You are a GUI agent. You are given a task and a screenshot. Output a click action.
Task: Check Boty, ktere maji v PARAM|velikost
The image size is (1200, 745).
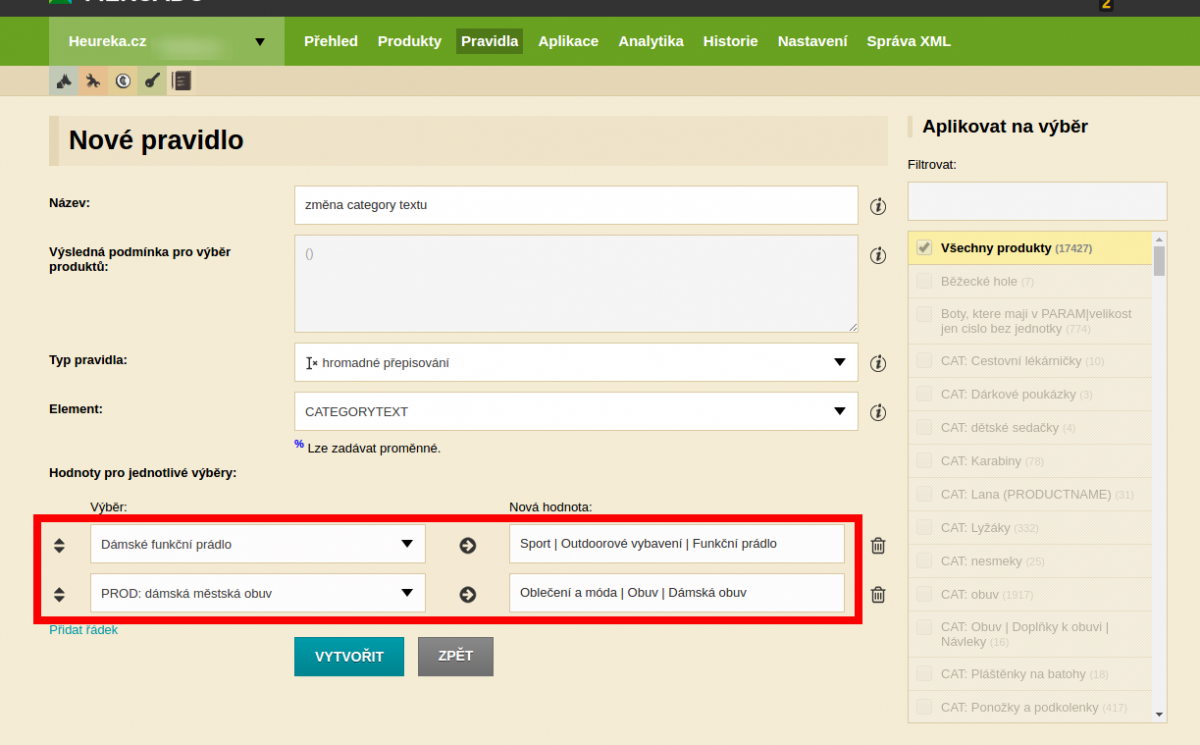[924, 313]
